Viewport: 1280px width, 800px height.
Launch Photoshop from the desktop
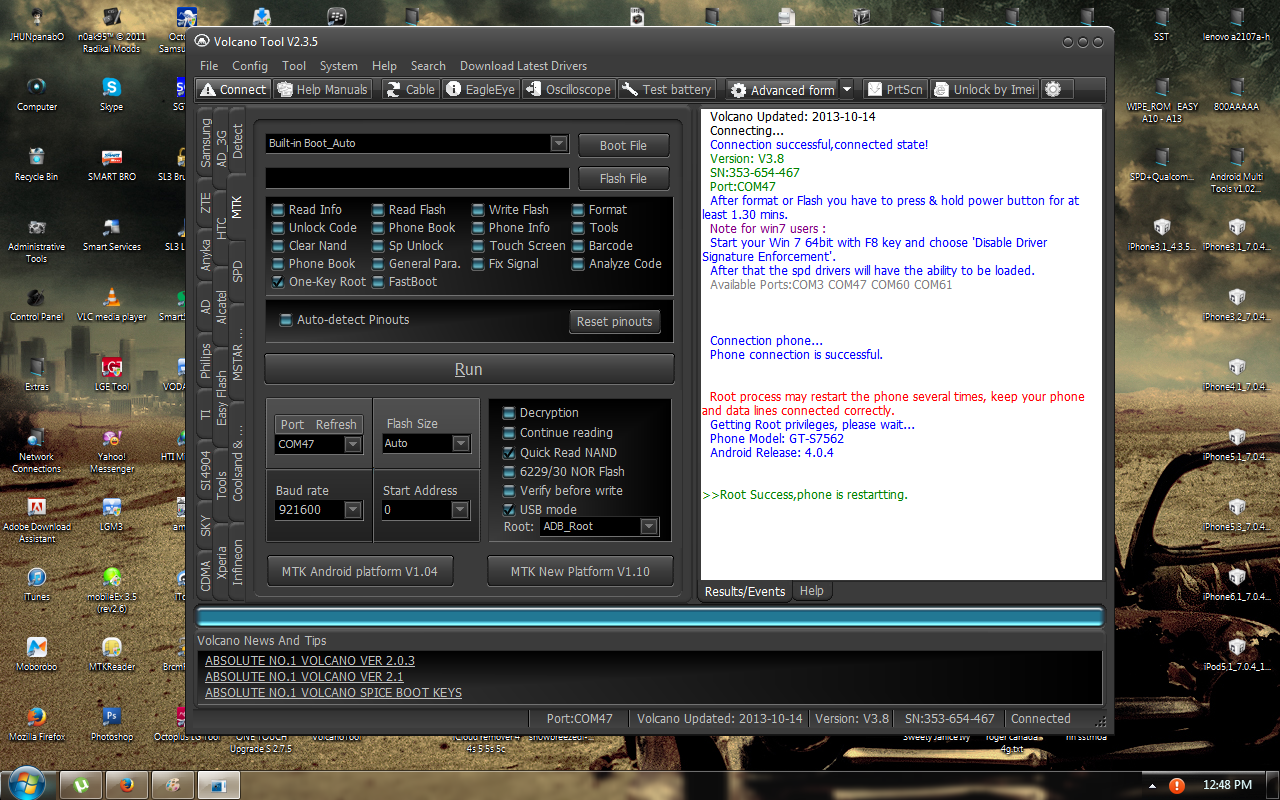(x=112, y=722)
